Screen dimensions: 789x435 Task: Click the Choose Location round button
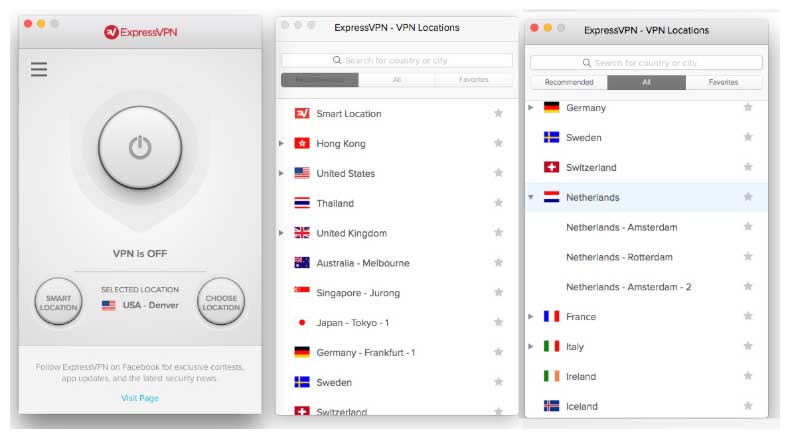221,302
